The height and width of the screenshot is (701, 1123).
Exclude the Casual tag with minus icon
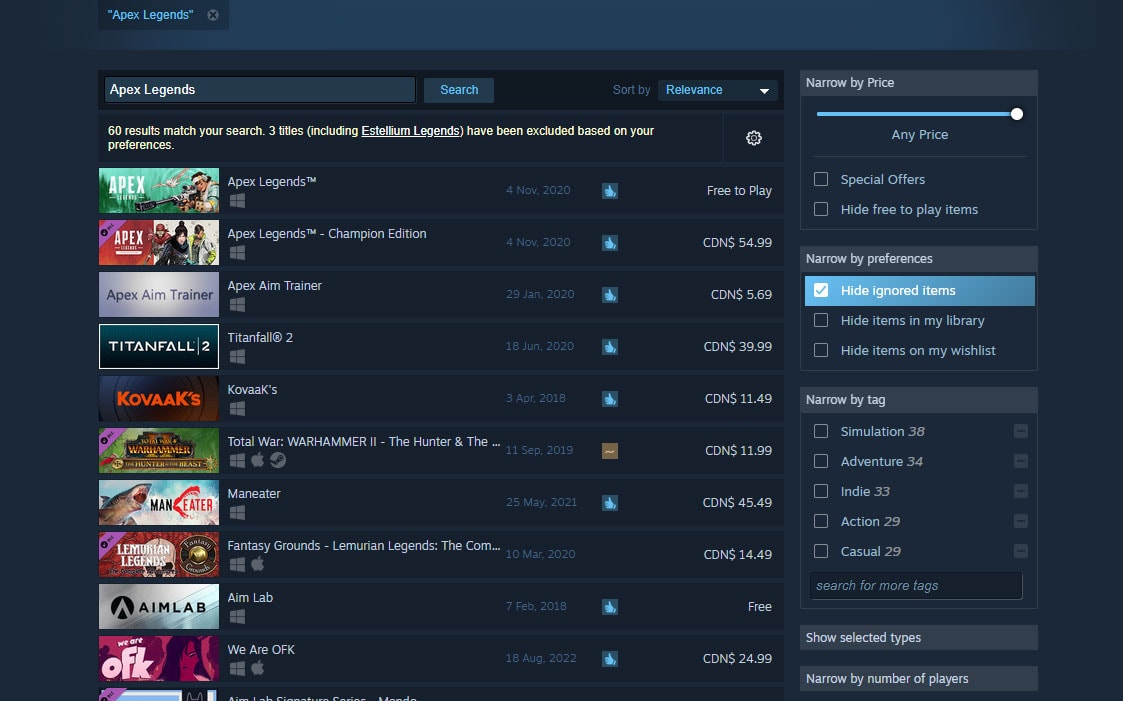[1021, 551]
